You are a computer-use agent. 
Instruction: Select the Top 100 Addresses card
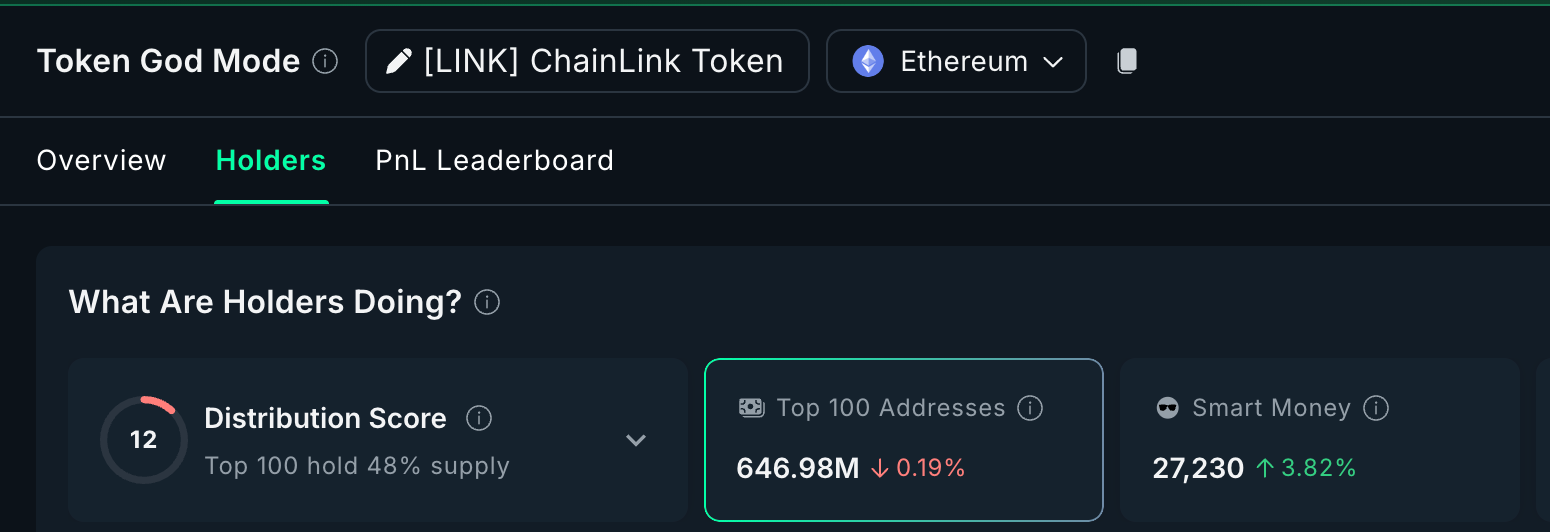coord(903,440)
